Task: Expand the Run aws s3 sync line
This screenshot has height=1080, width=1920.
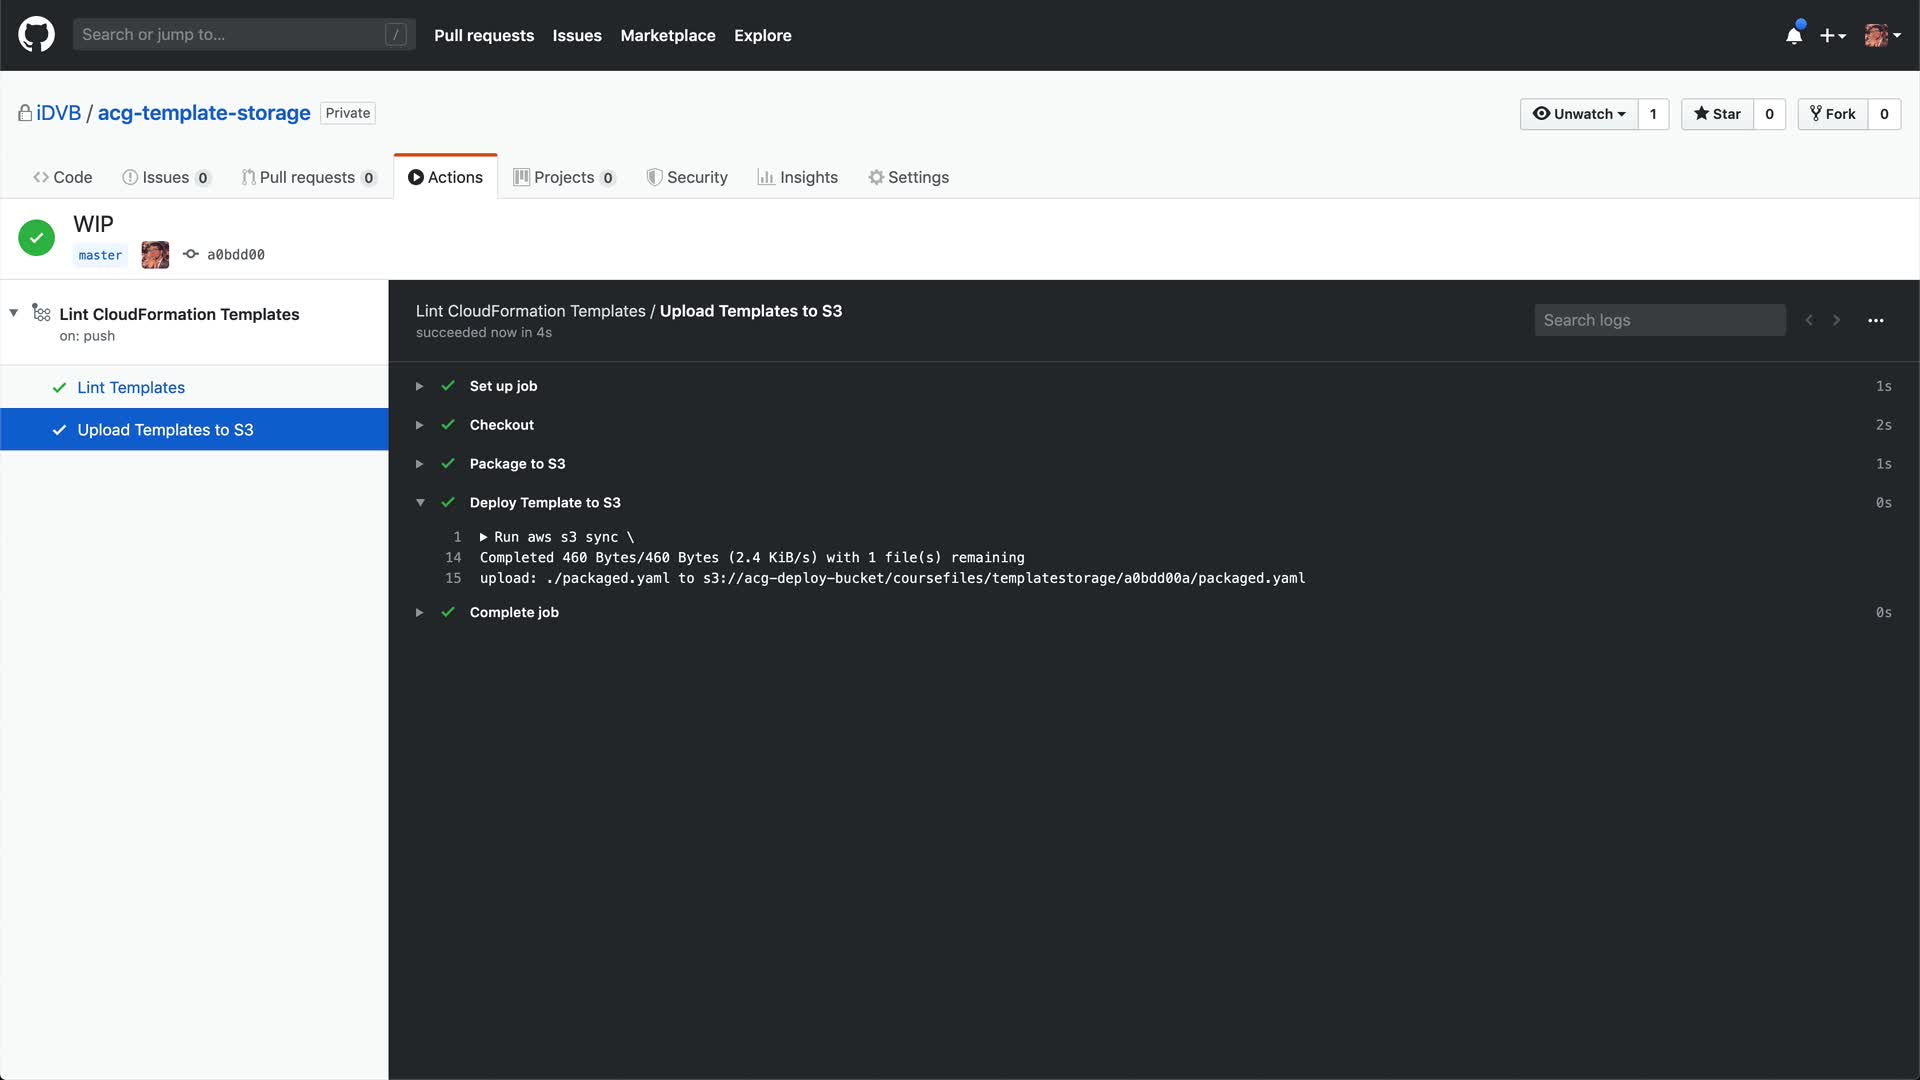Action: tap(484, 537)
